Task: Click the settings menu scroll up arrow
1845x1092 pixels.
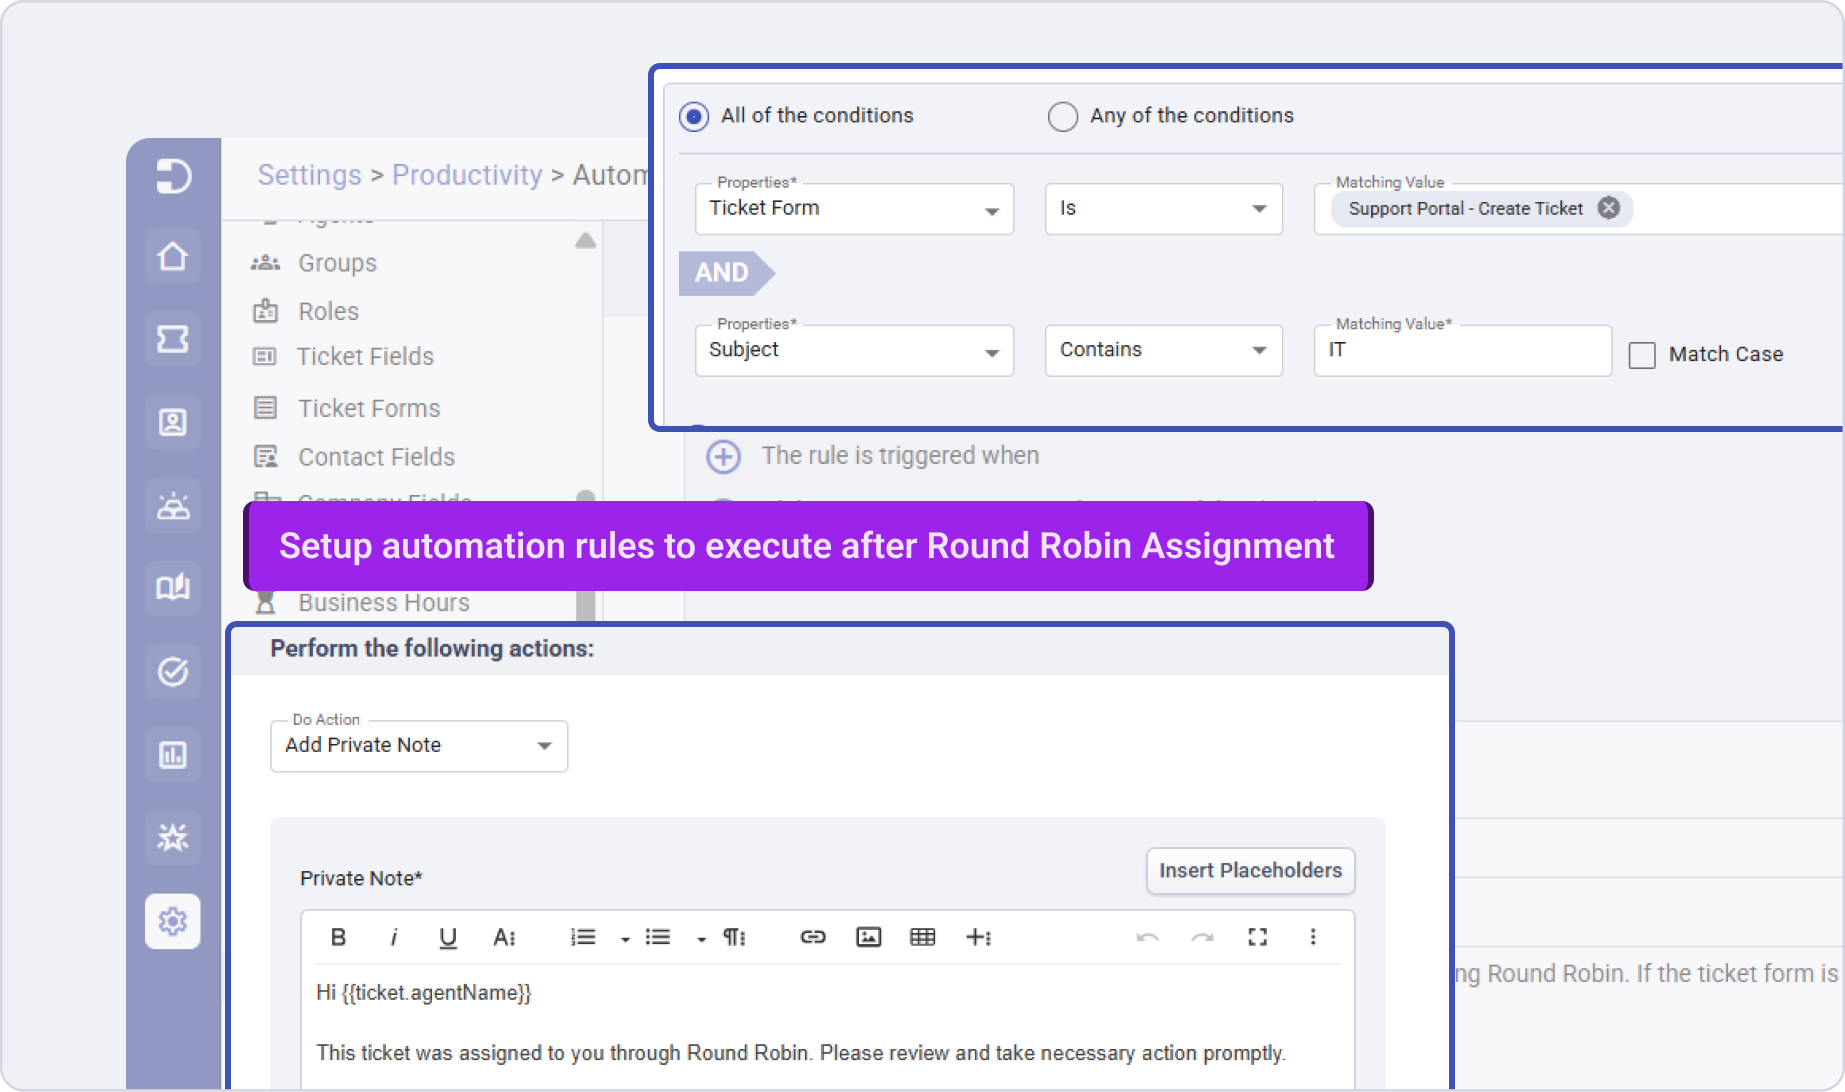Action: click(x=586, y=241)
